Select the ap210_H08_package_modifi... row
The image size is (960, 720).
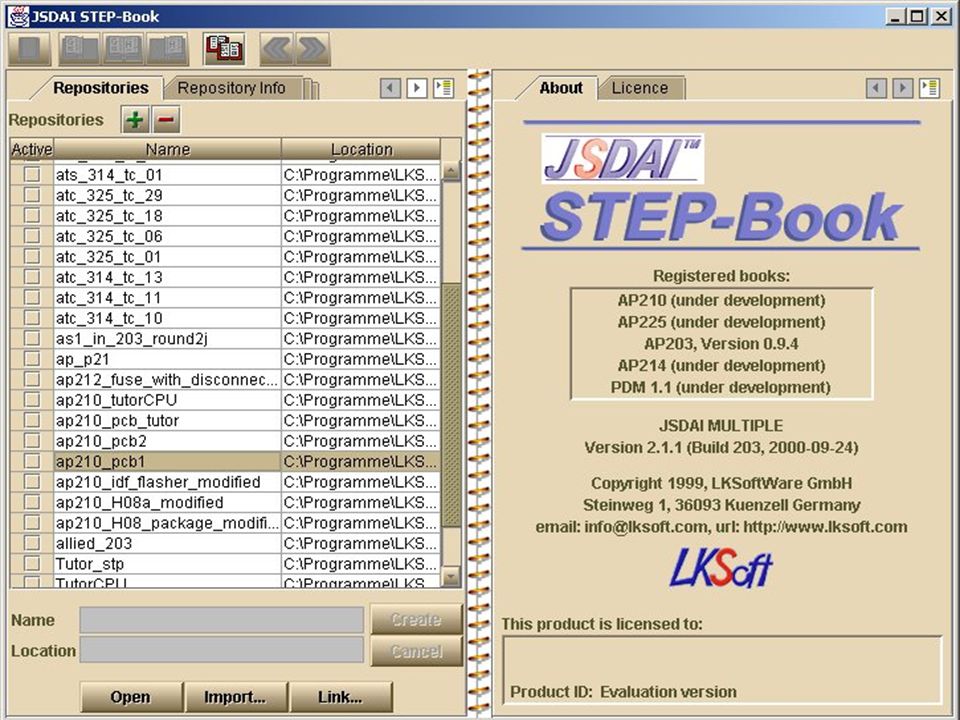(225, 523)
